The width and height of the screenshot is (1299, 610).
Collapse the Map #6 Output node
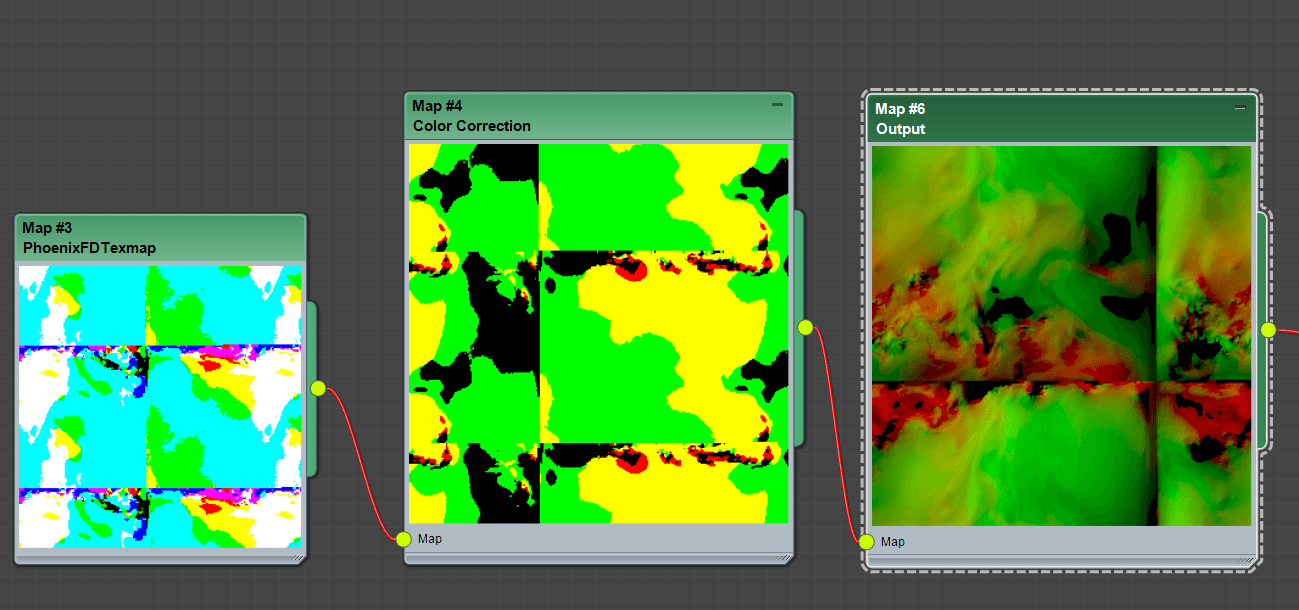pos(1240,107)
